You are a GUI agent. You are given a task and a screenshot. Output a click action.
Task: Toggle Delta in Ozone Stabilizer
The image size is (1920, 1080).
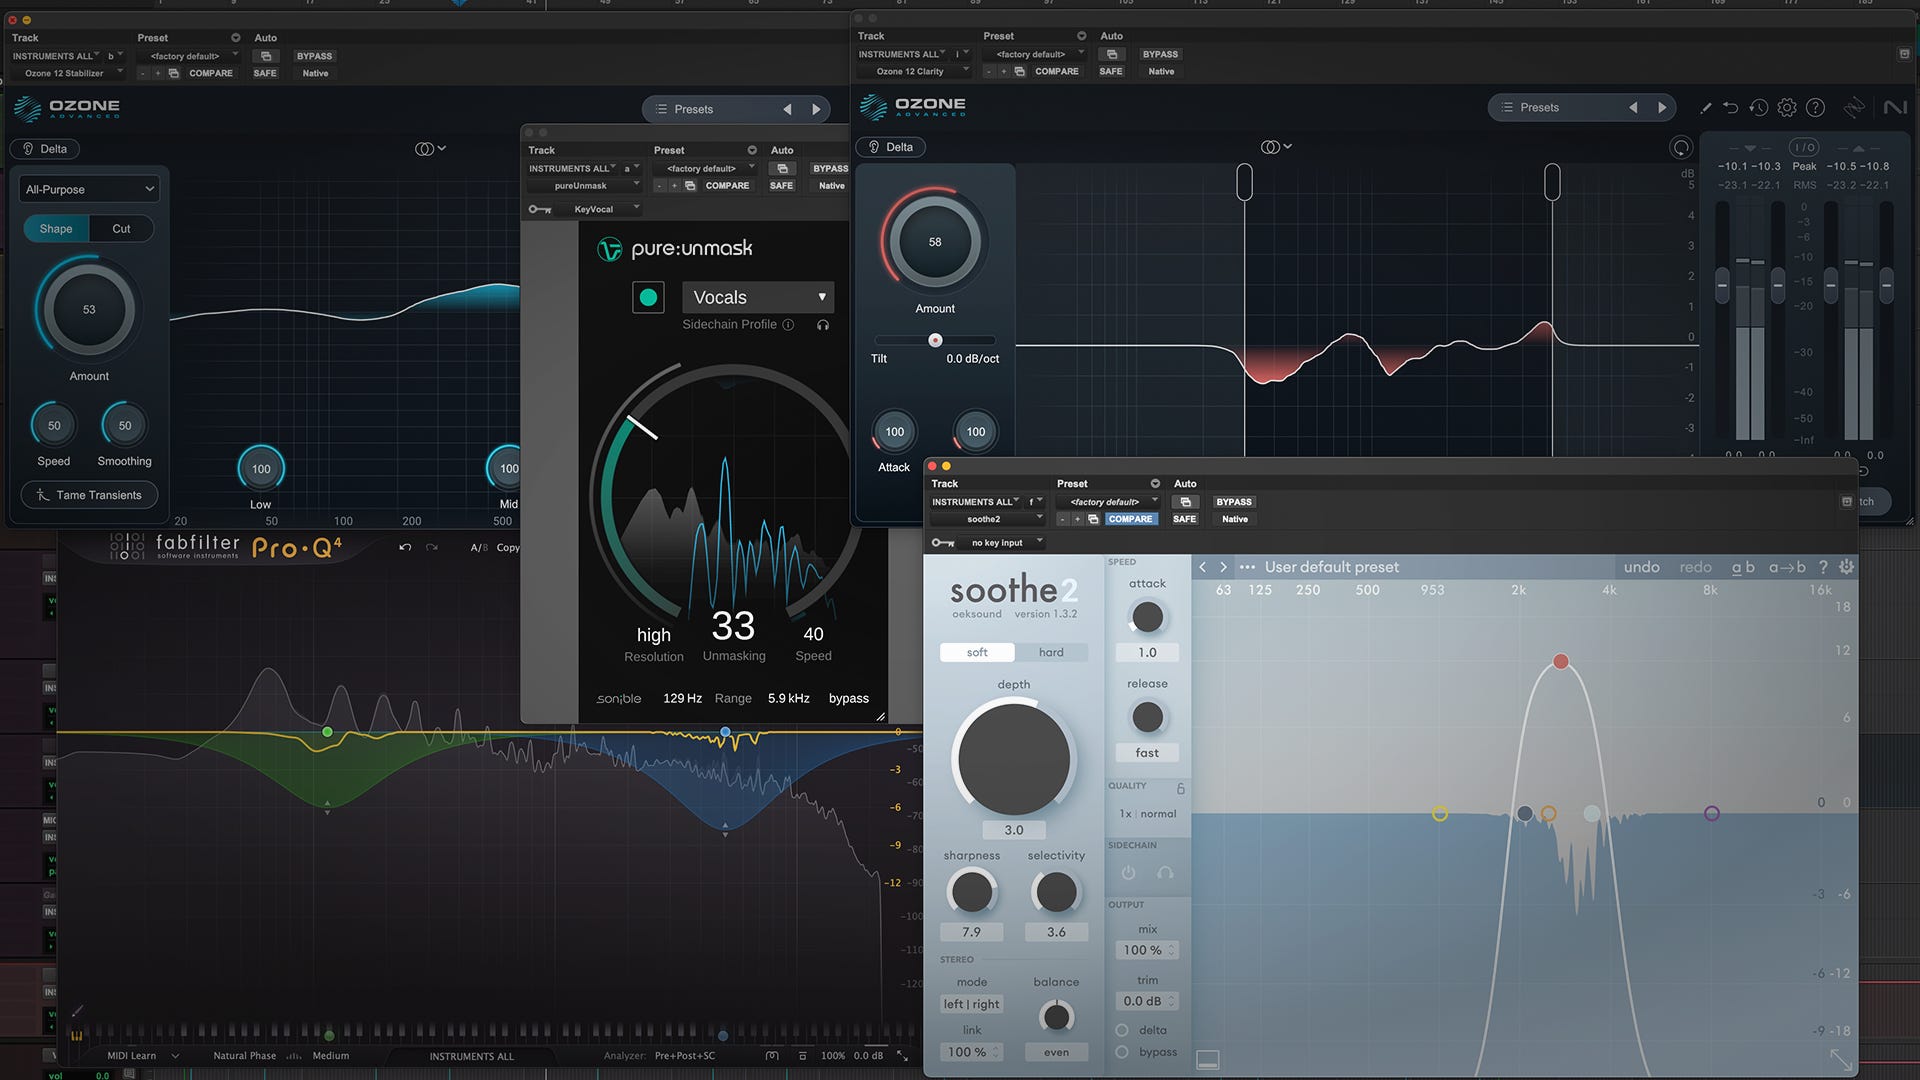[x=45, y=149]
